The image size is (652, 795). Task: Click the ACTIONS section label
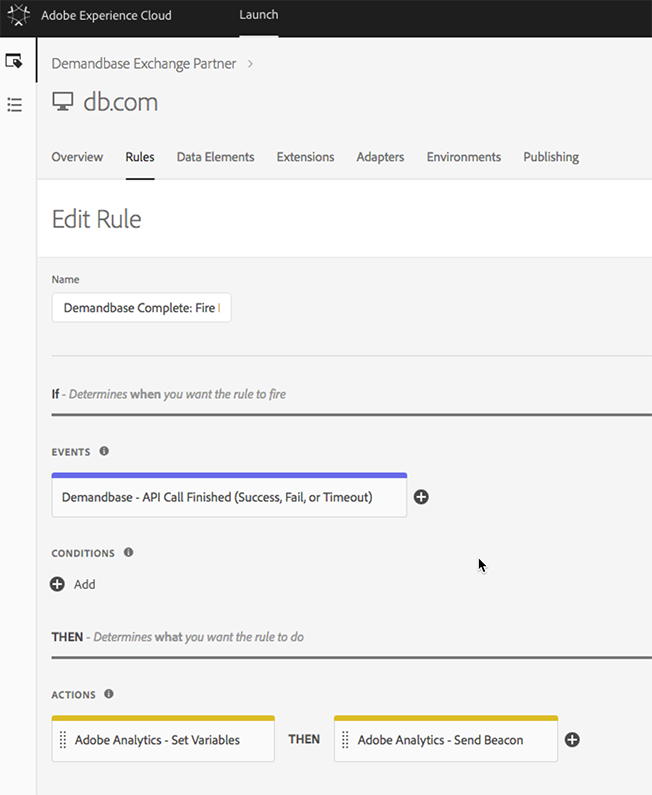pyautogui.click(x=74, y=695)
